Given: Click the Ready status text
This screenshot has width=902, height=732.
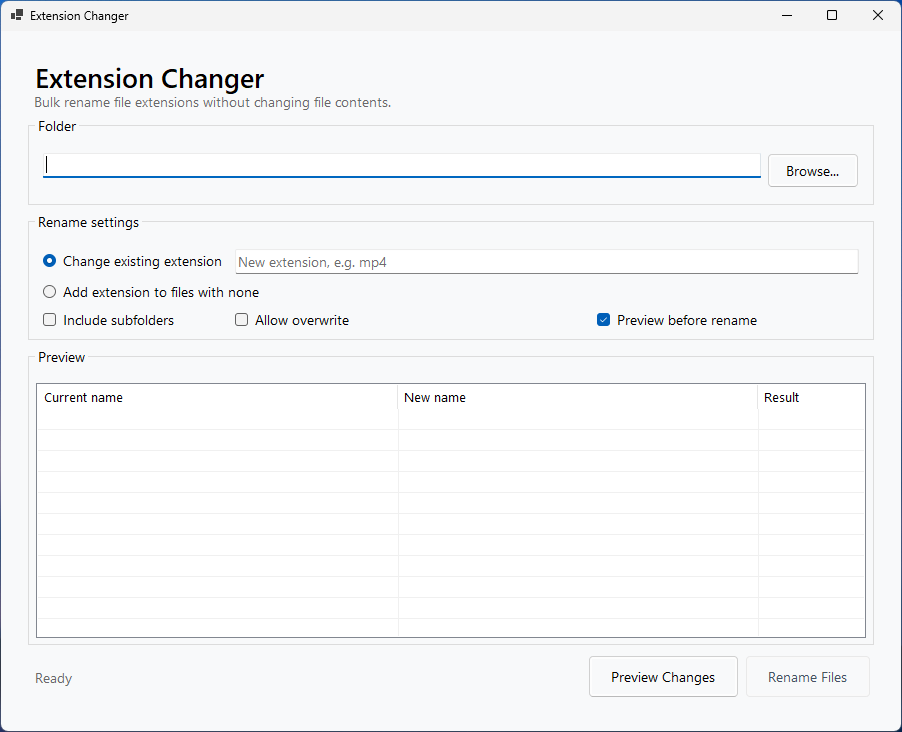Looking at the screenshot, I should click(53, 678).
